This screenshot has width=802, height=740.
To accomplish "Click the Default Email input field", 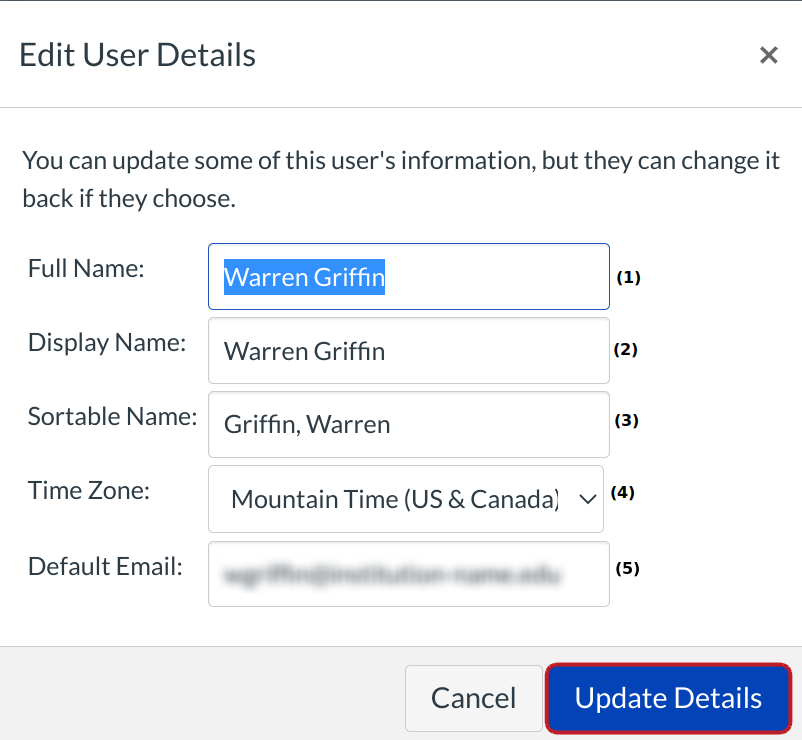I will [408, 574].
